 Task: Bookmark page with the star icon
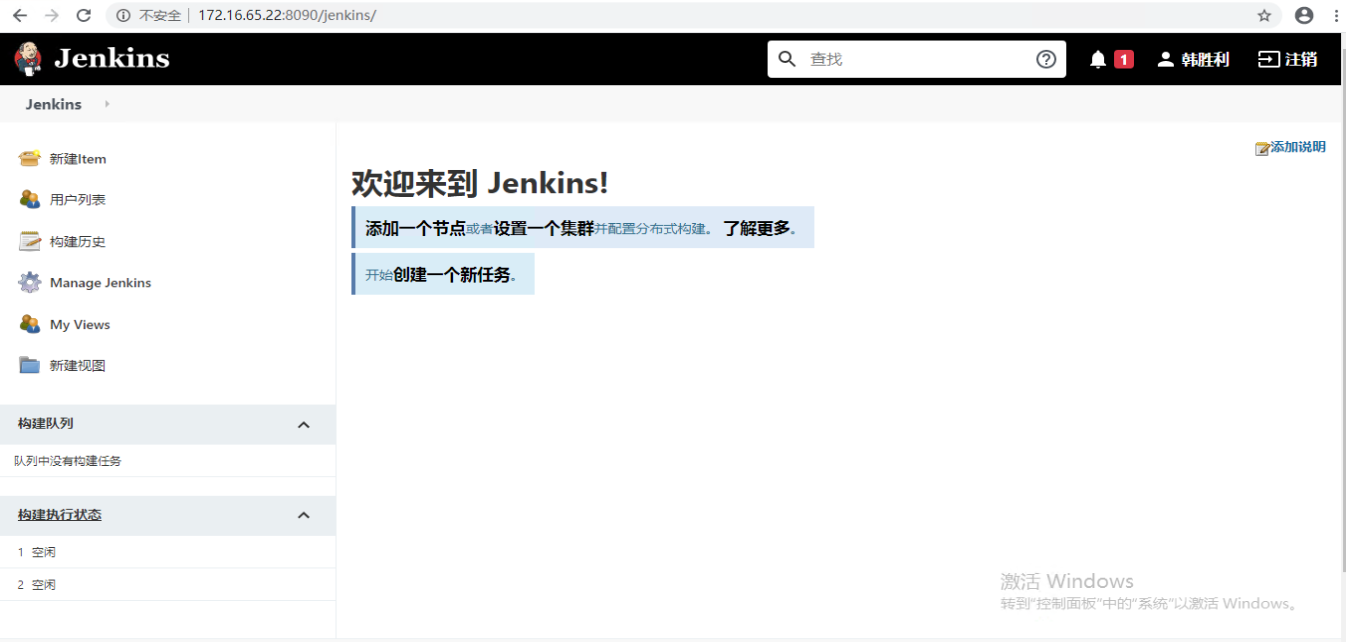(1264, 16)
